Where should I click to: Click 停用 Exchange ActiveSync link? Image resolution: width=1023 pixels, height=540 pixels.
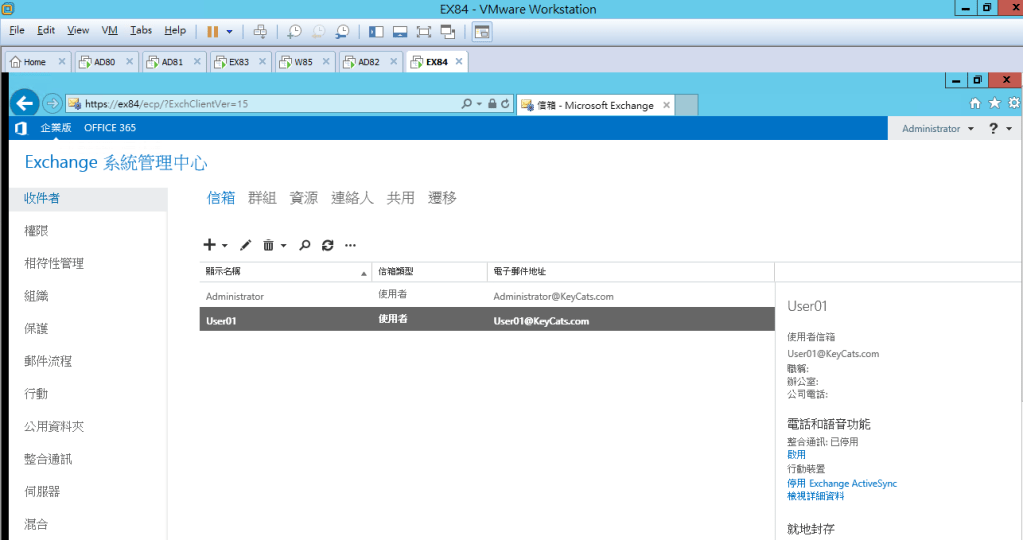coord(842,483)
